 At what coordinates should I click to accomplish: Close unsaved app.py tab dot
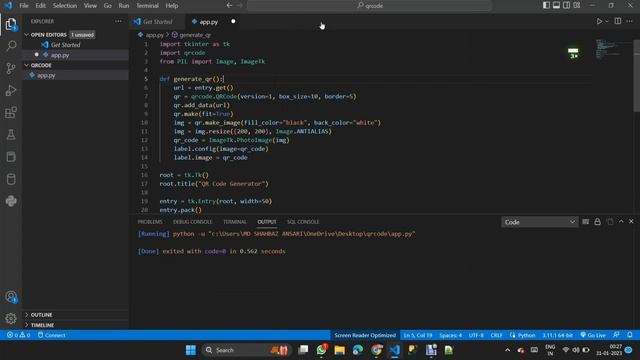pyautogui.click(x=233, y=21)
